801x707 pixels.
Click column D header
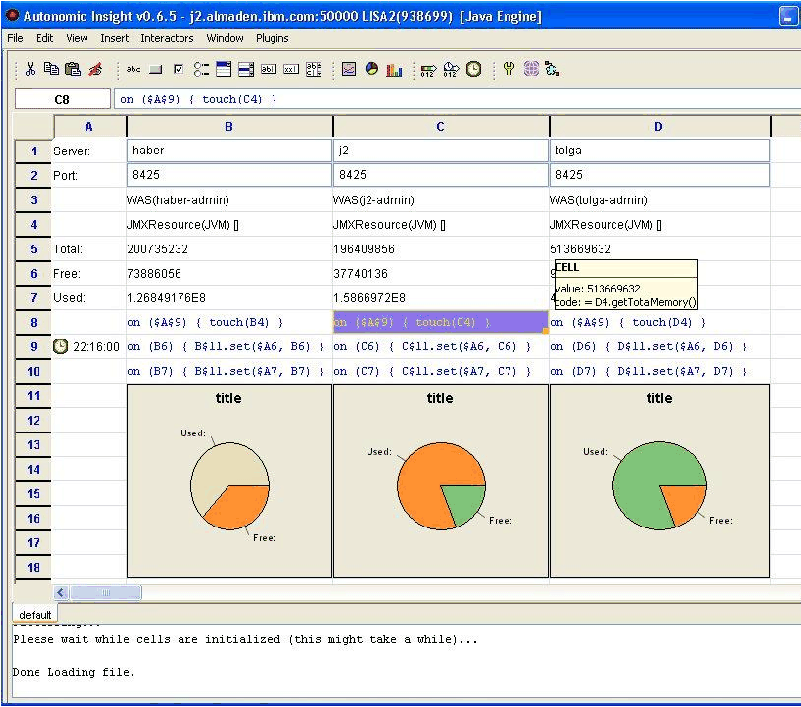(658, 126)
